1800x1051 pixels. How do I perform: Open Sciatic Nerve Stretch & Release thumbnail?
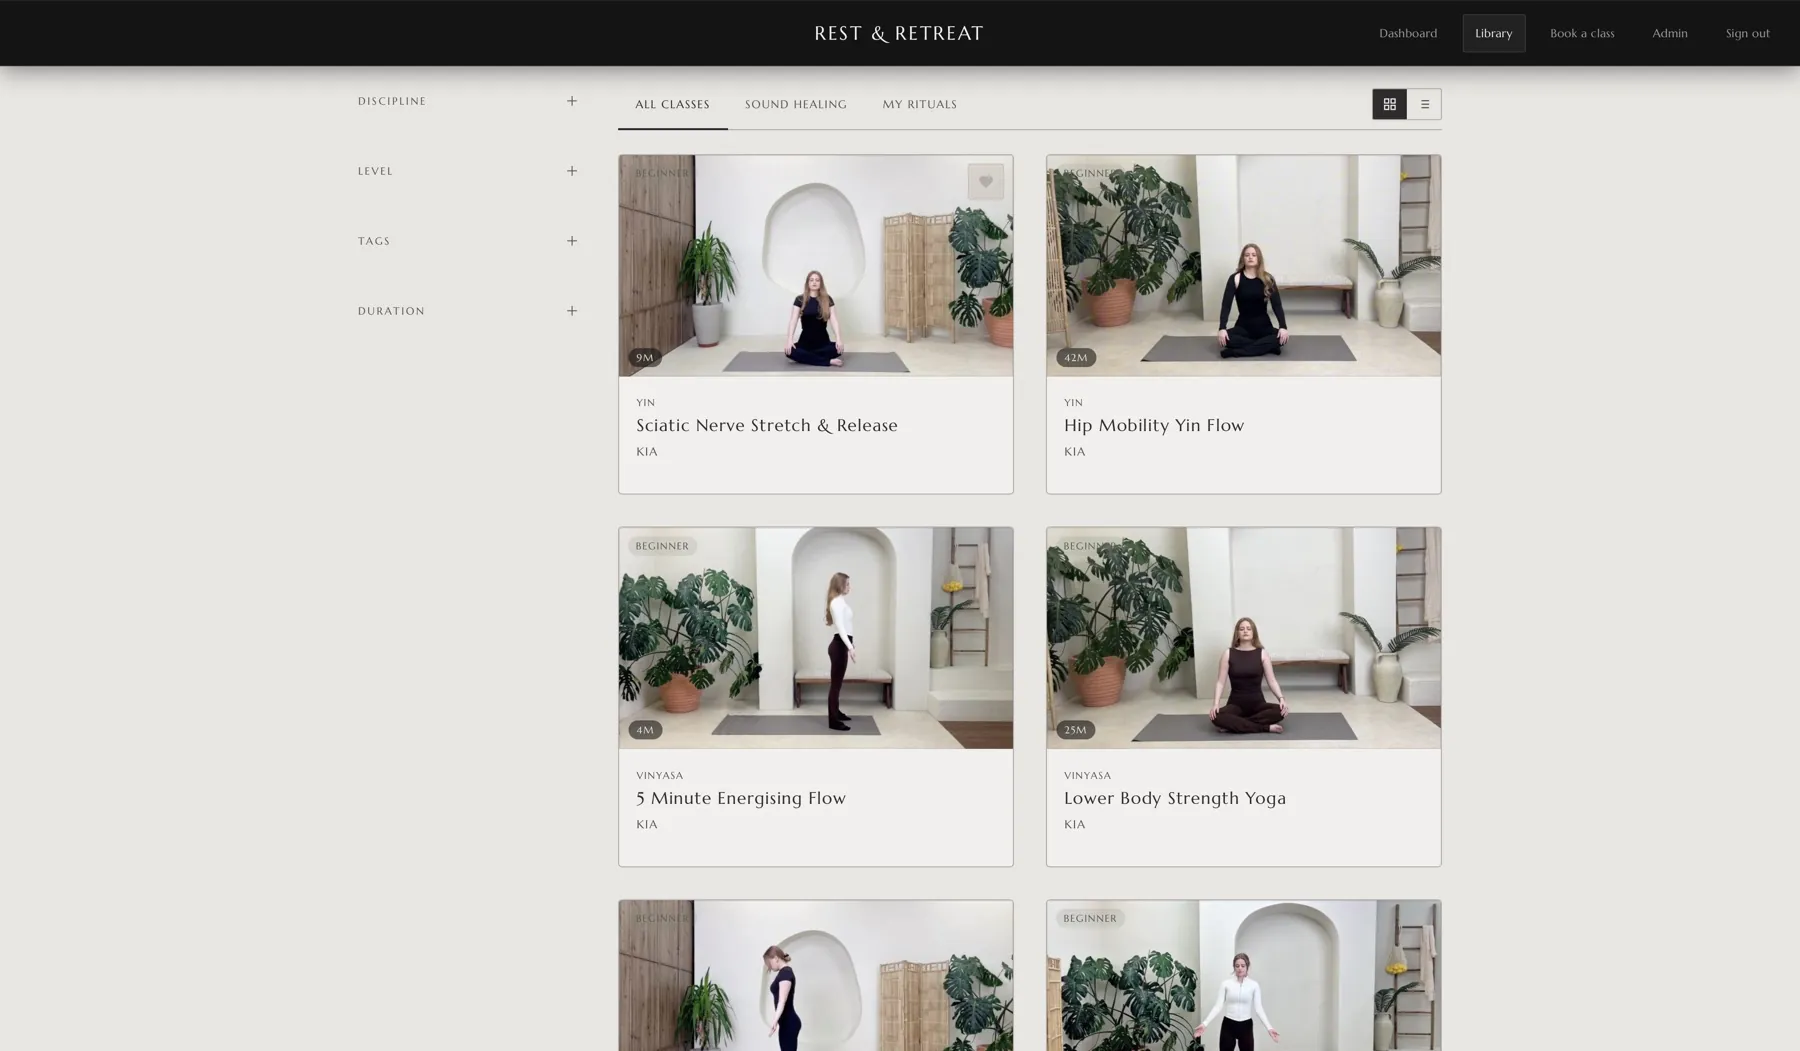(x=815, y=265)
